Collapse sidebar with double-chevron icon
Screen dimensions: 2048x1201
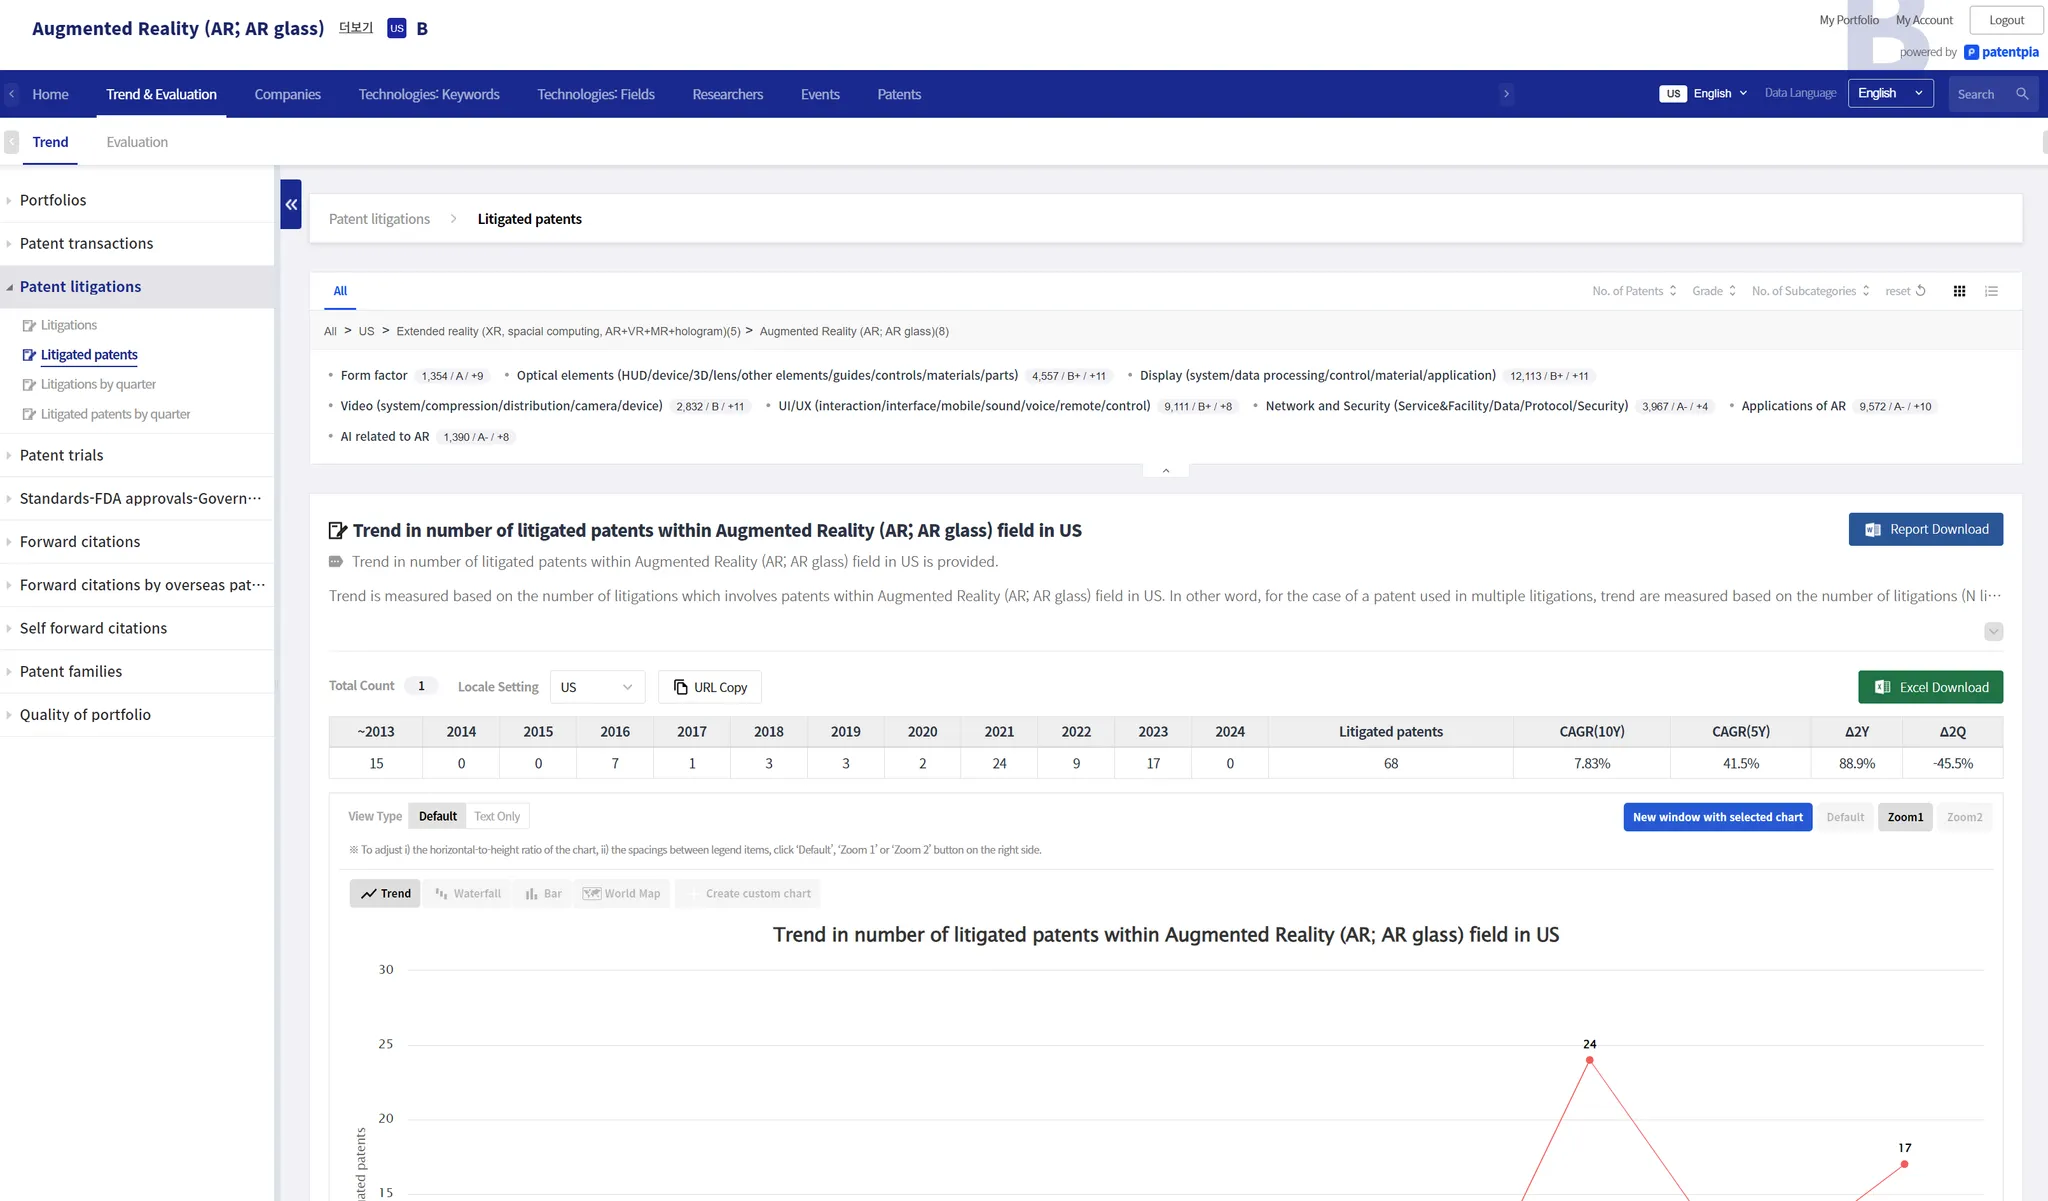291,204
